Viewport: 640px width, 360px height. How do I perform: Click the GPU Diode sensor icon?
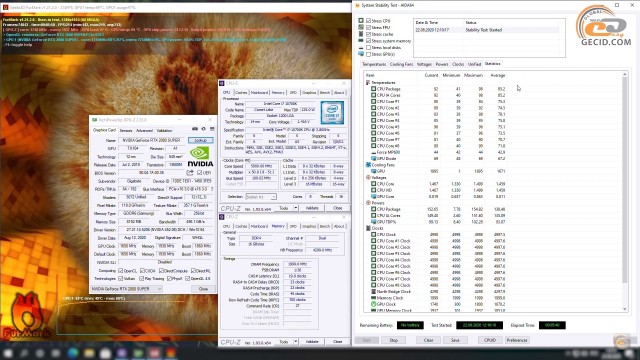click(x=373, y=158)
